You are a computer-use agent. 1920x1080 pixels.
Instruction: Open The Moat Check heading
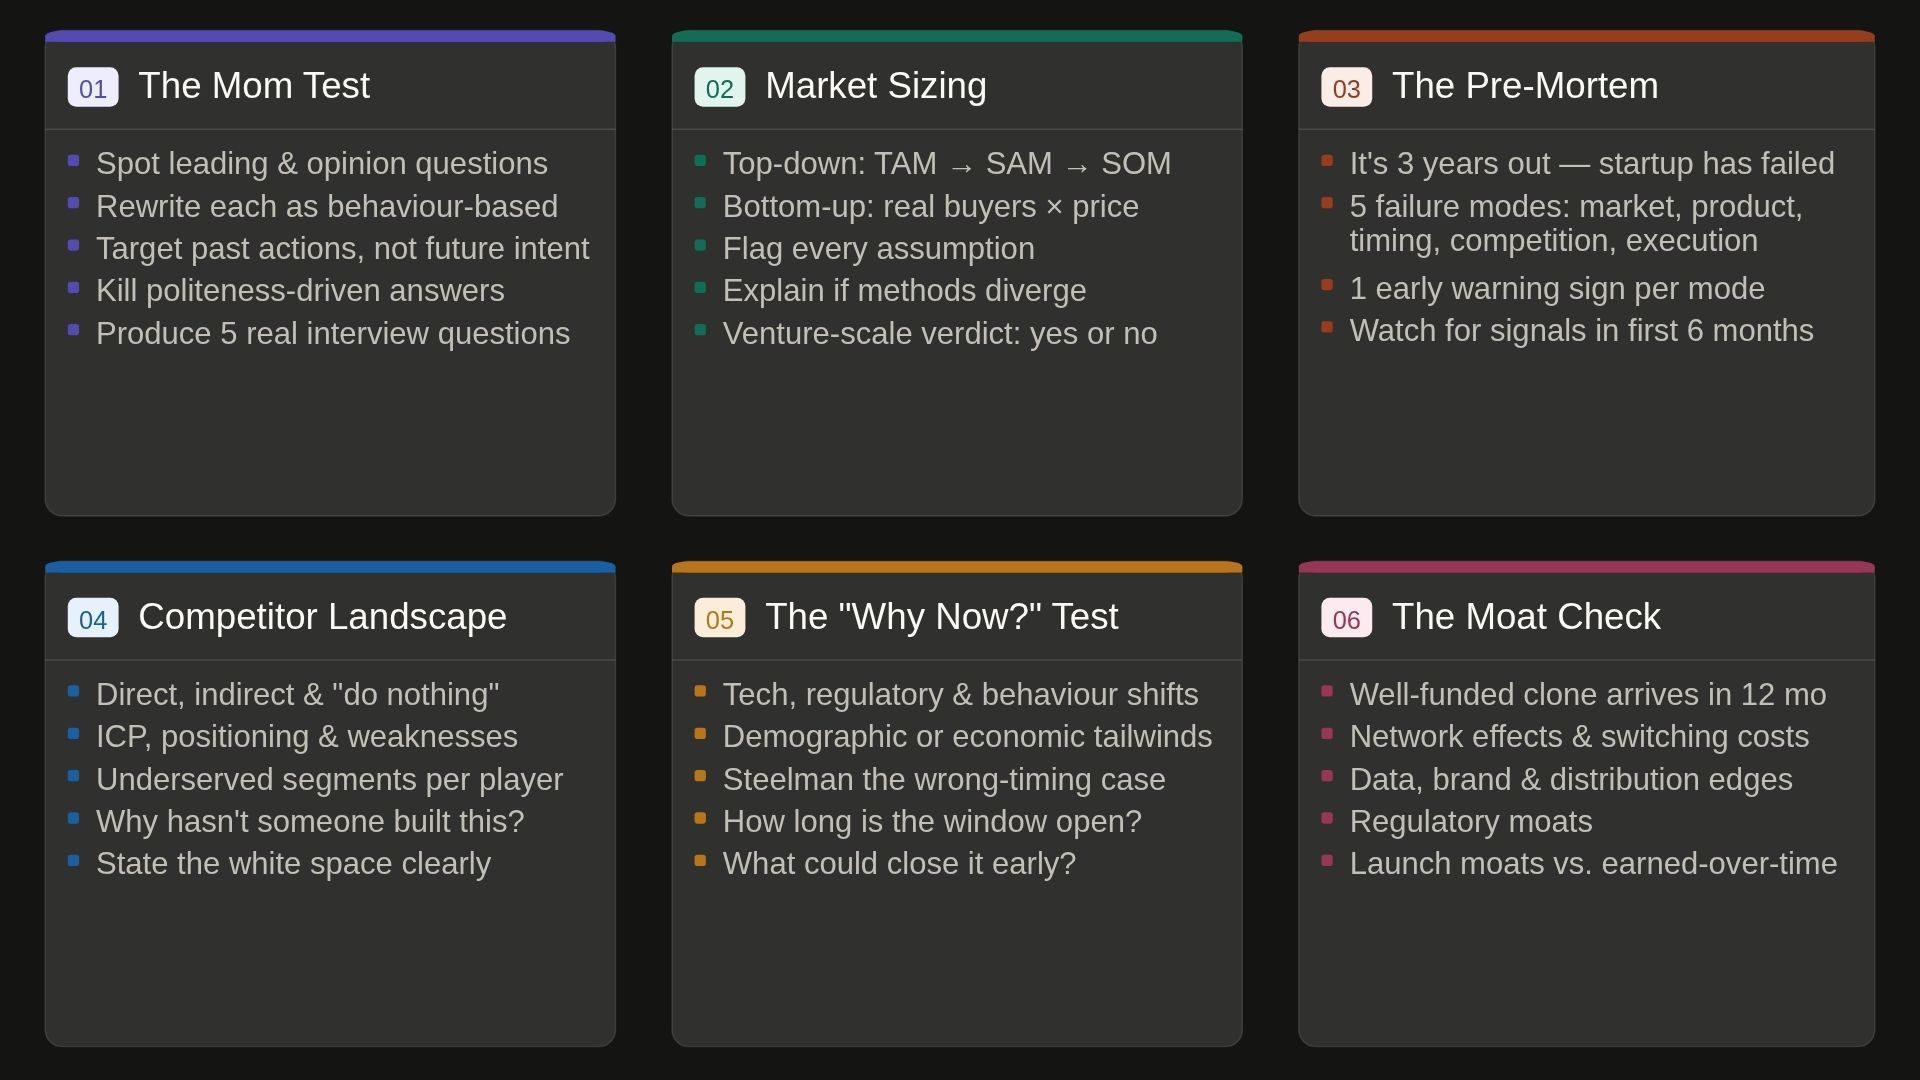(x=1525, y=617)
